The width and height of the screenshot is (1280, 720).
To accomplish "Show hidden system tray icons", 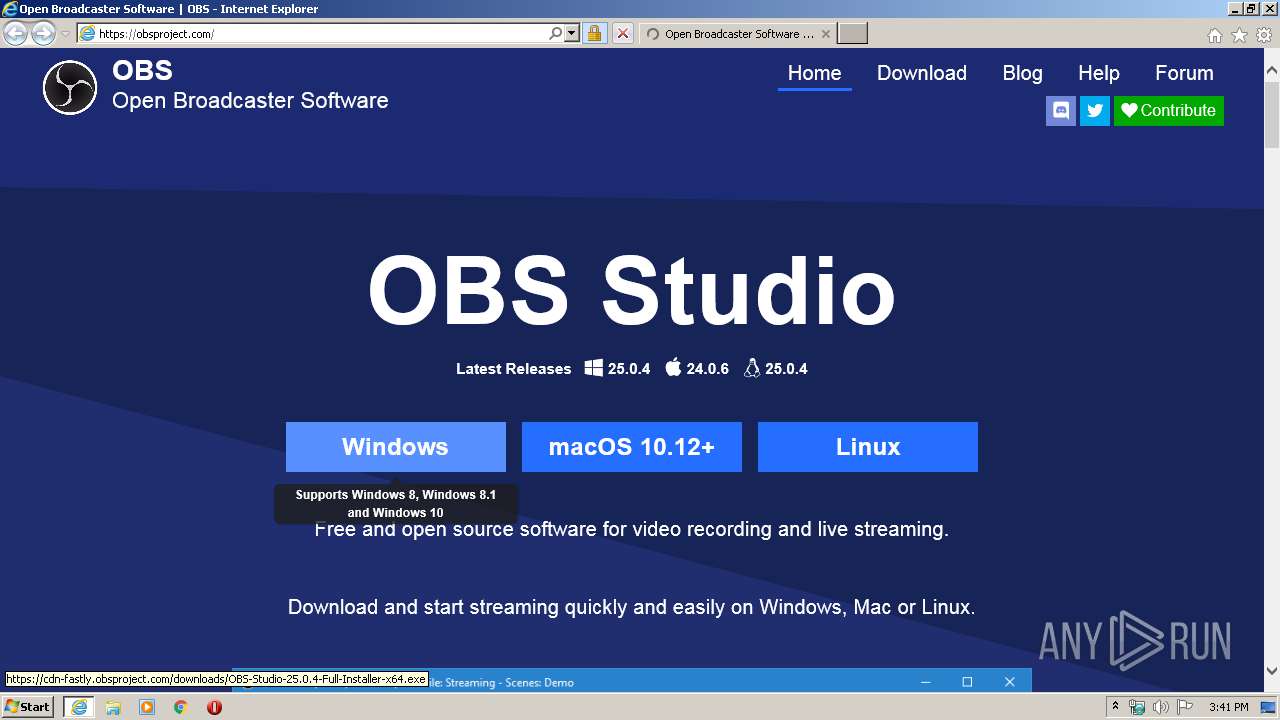I will 1115,707.
